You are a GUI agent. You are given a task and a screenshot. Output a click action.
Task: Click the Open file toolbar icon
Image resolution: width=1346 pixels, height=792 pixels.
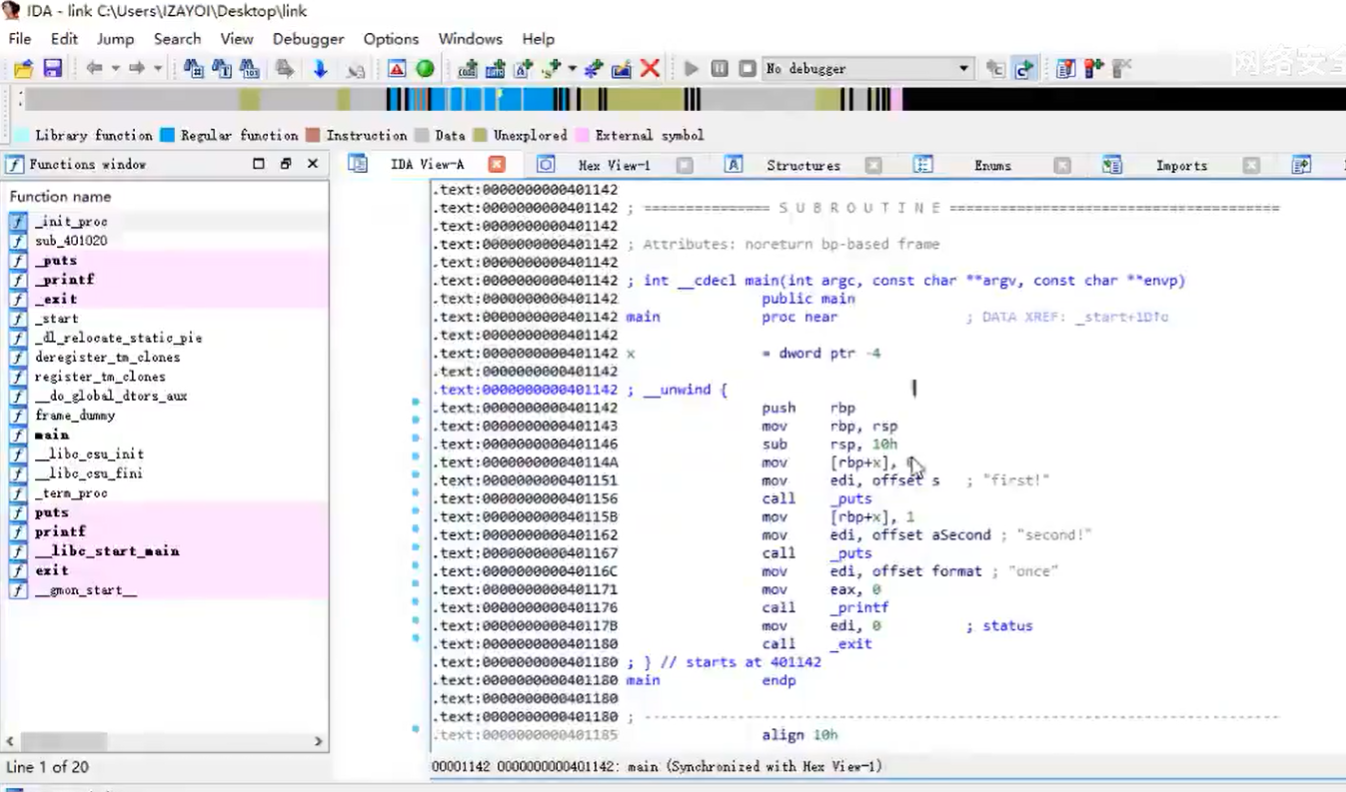(23, 69)
